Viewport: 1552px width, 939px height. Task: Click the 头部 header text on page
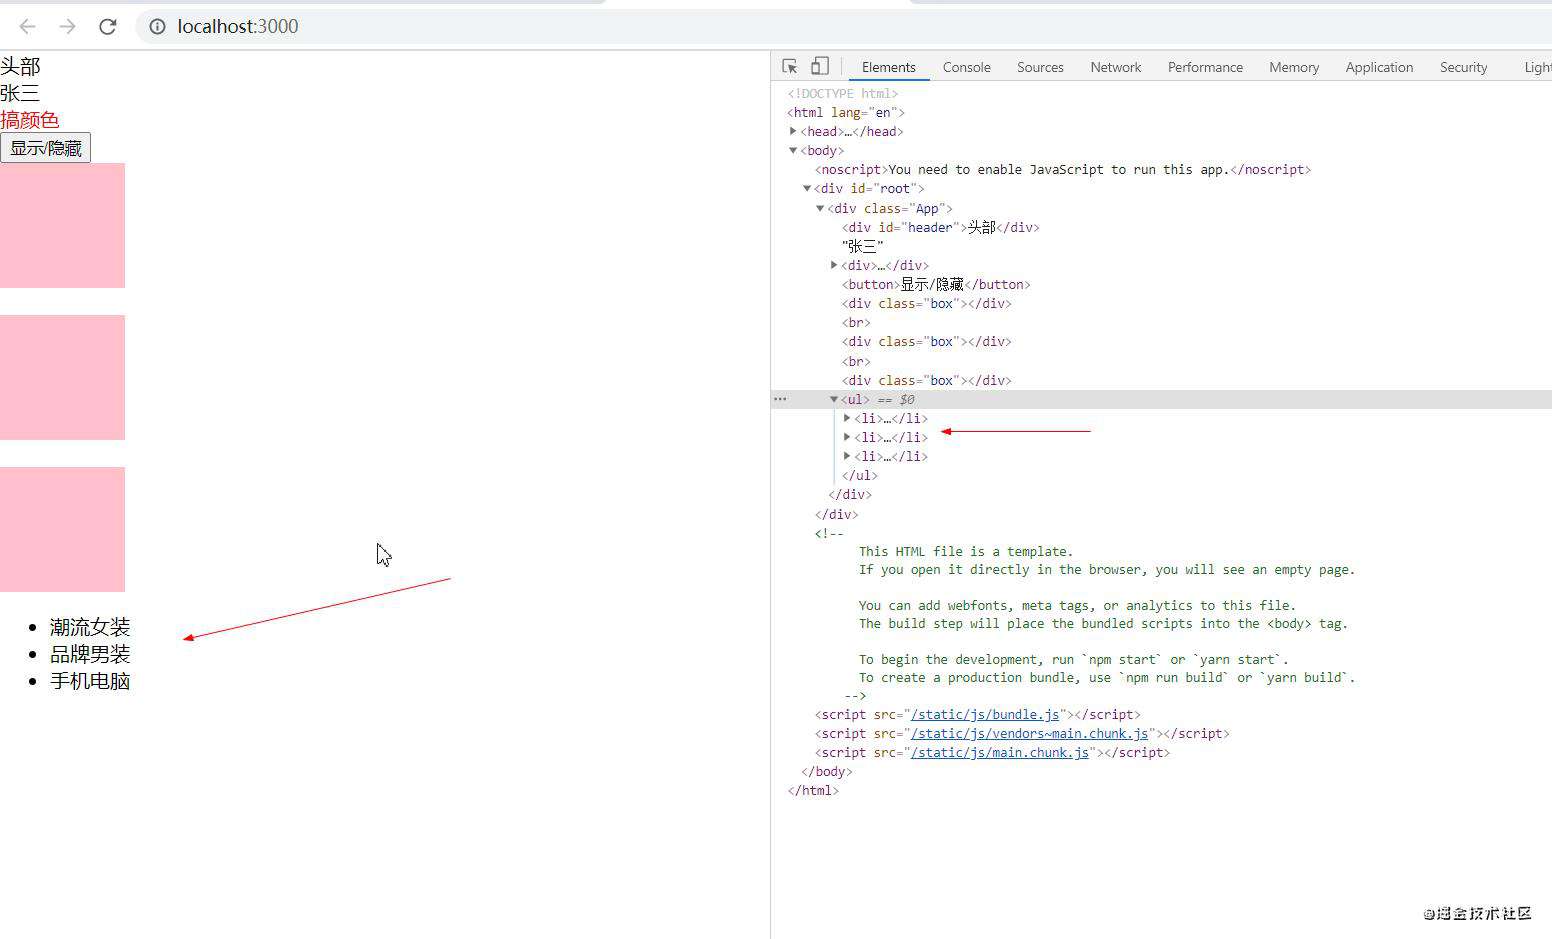(20, 66)
